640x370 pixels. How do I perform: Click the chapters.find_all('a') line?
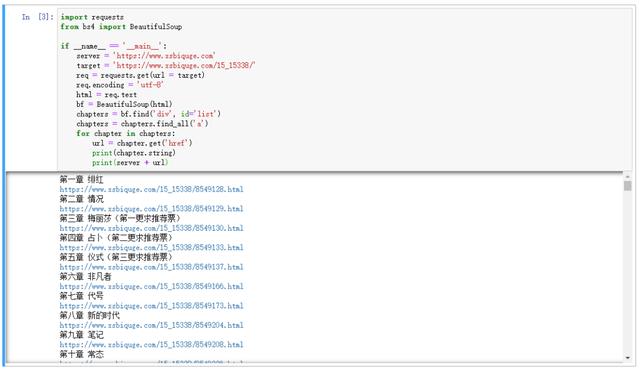click(142, 124)
